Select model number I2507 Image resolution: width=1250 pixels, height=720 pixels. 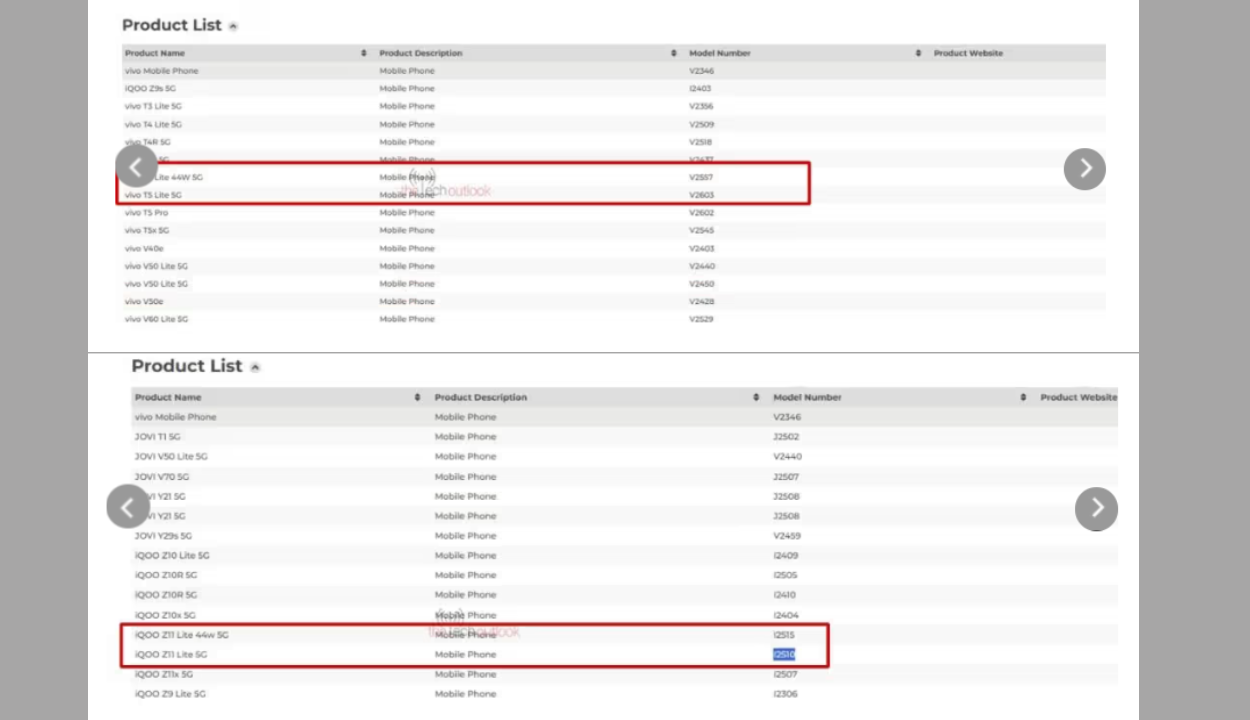[785, 675]
